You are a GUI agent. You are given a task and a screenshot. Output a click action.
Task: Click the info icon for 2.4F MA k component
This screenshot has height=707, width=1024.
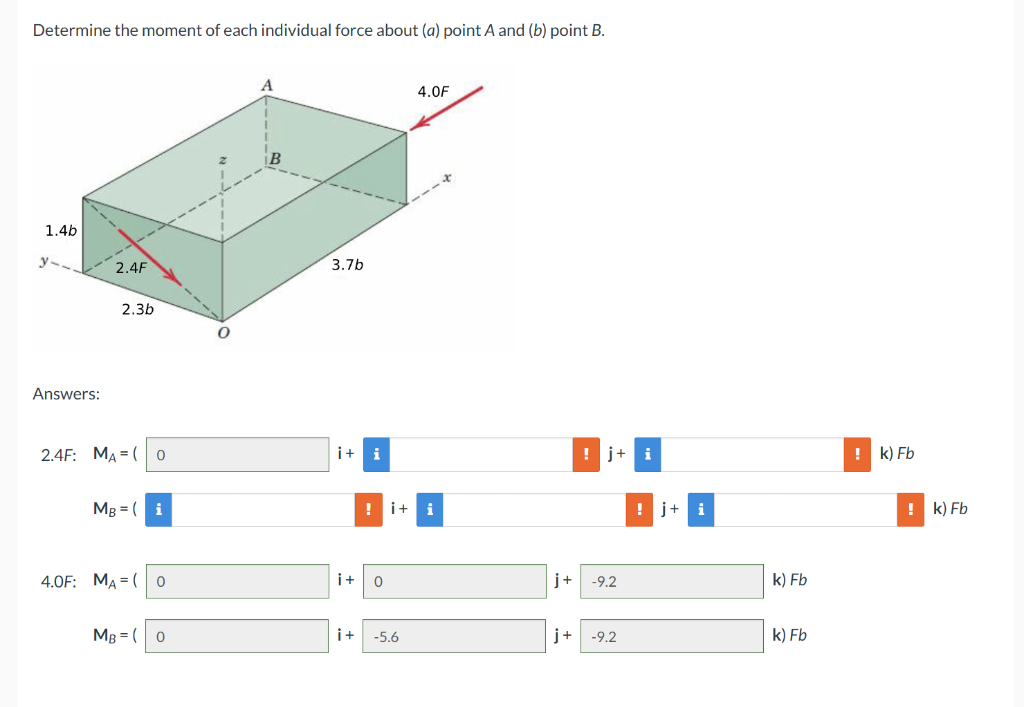(x=647, y=454)
